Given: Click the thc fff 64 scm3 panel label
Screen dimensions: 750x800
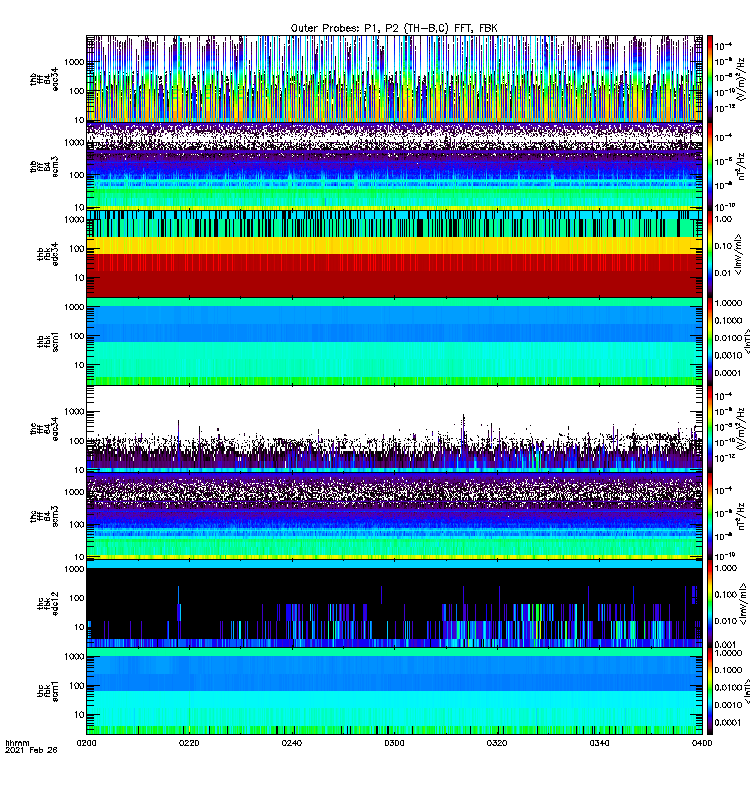Looking at the screenshot, I should pos(44,516).
